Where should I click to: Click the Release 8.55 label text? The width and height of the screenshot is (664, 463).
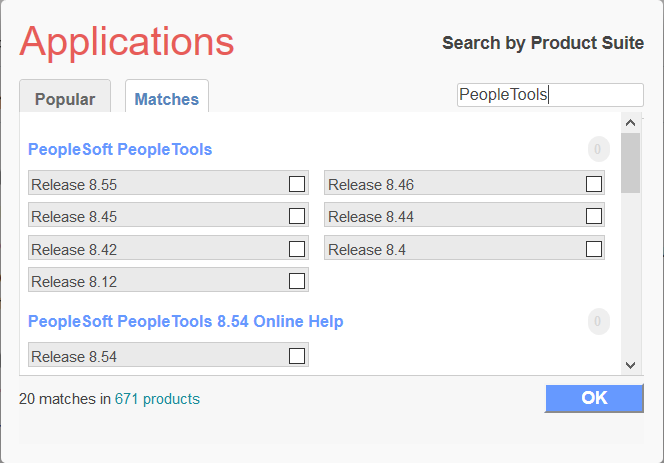tap(74, 185)
